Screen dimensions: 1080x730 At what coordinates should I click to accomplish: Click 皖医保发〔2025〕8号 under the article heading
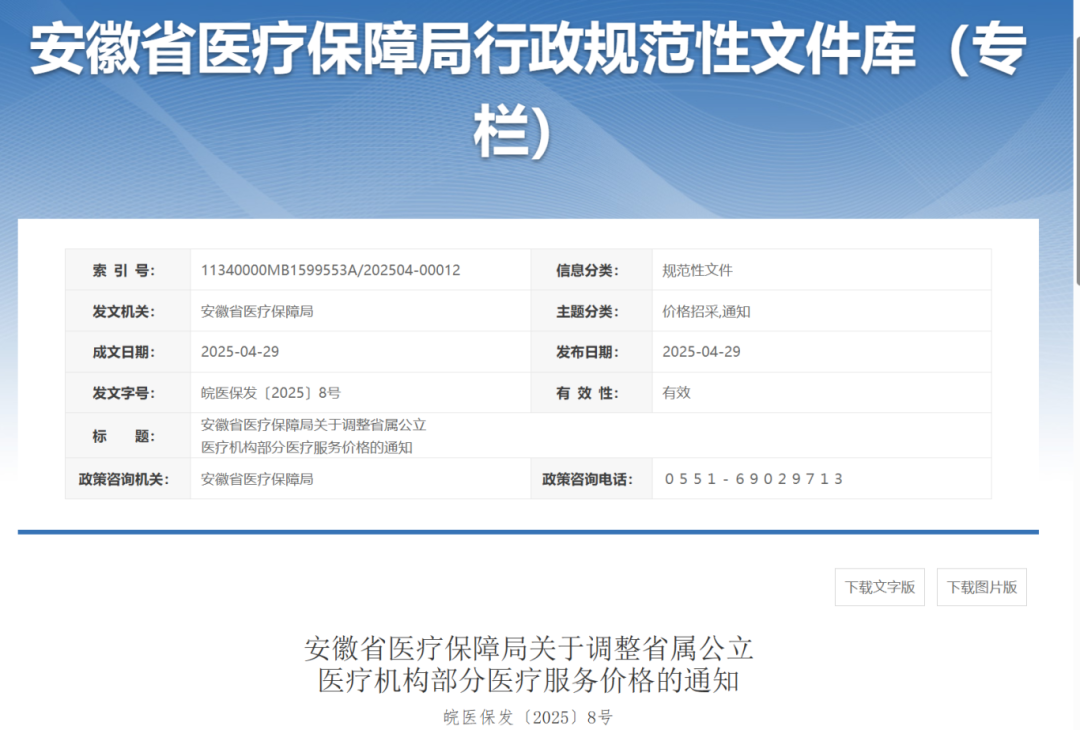tap(528, 717)
